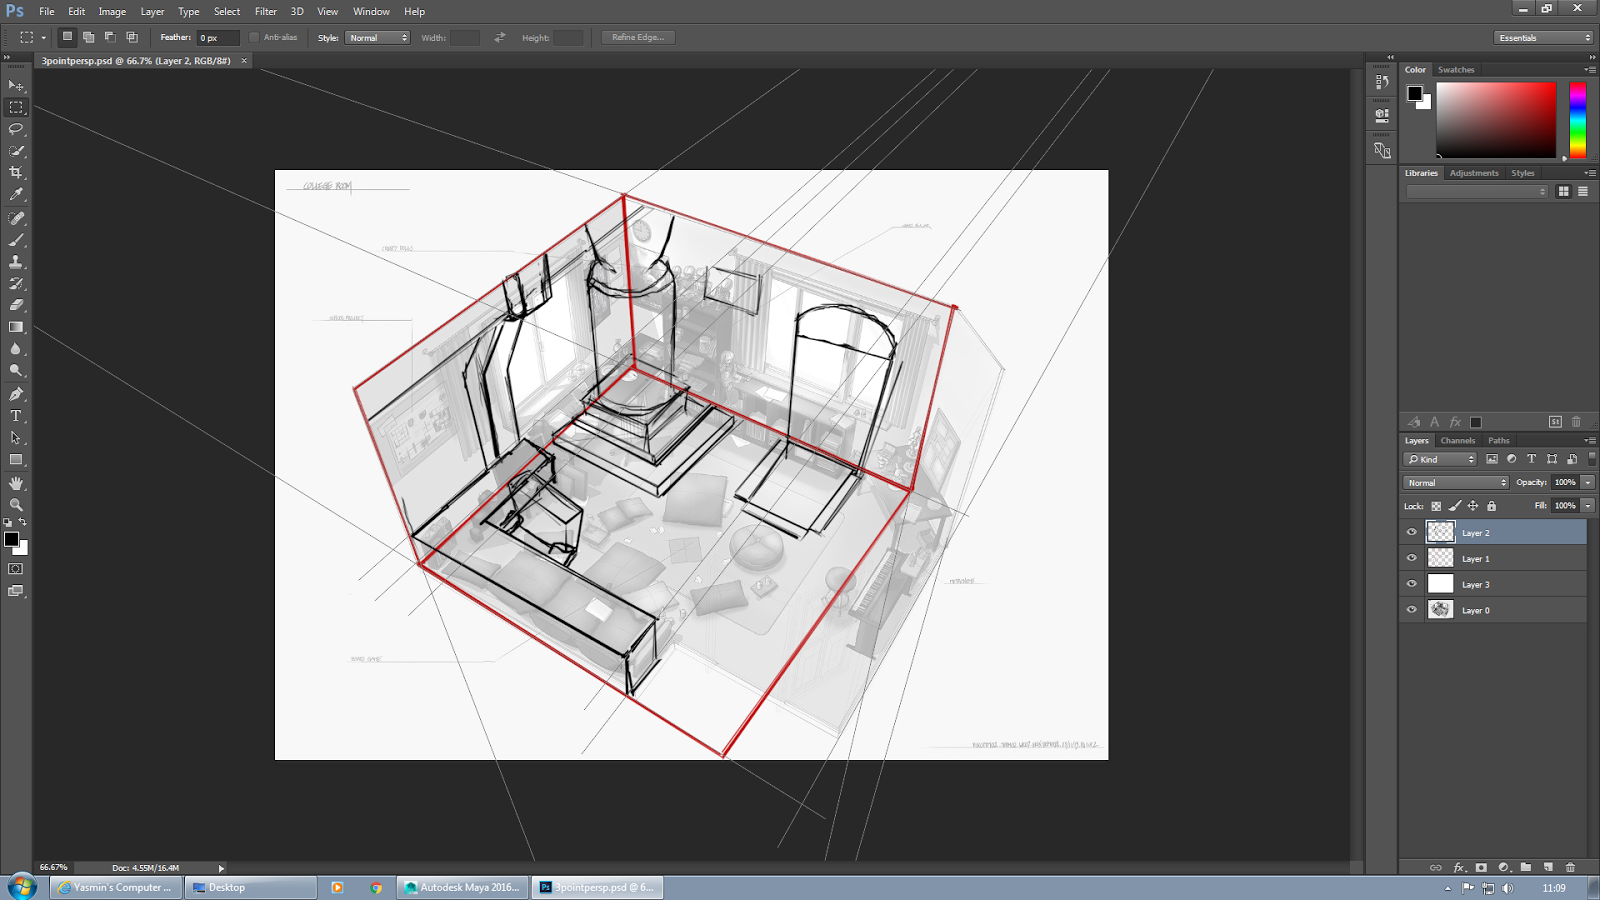
Task: Select the Lasso tool
Action: [x=15, y=129]
